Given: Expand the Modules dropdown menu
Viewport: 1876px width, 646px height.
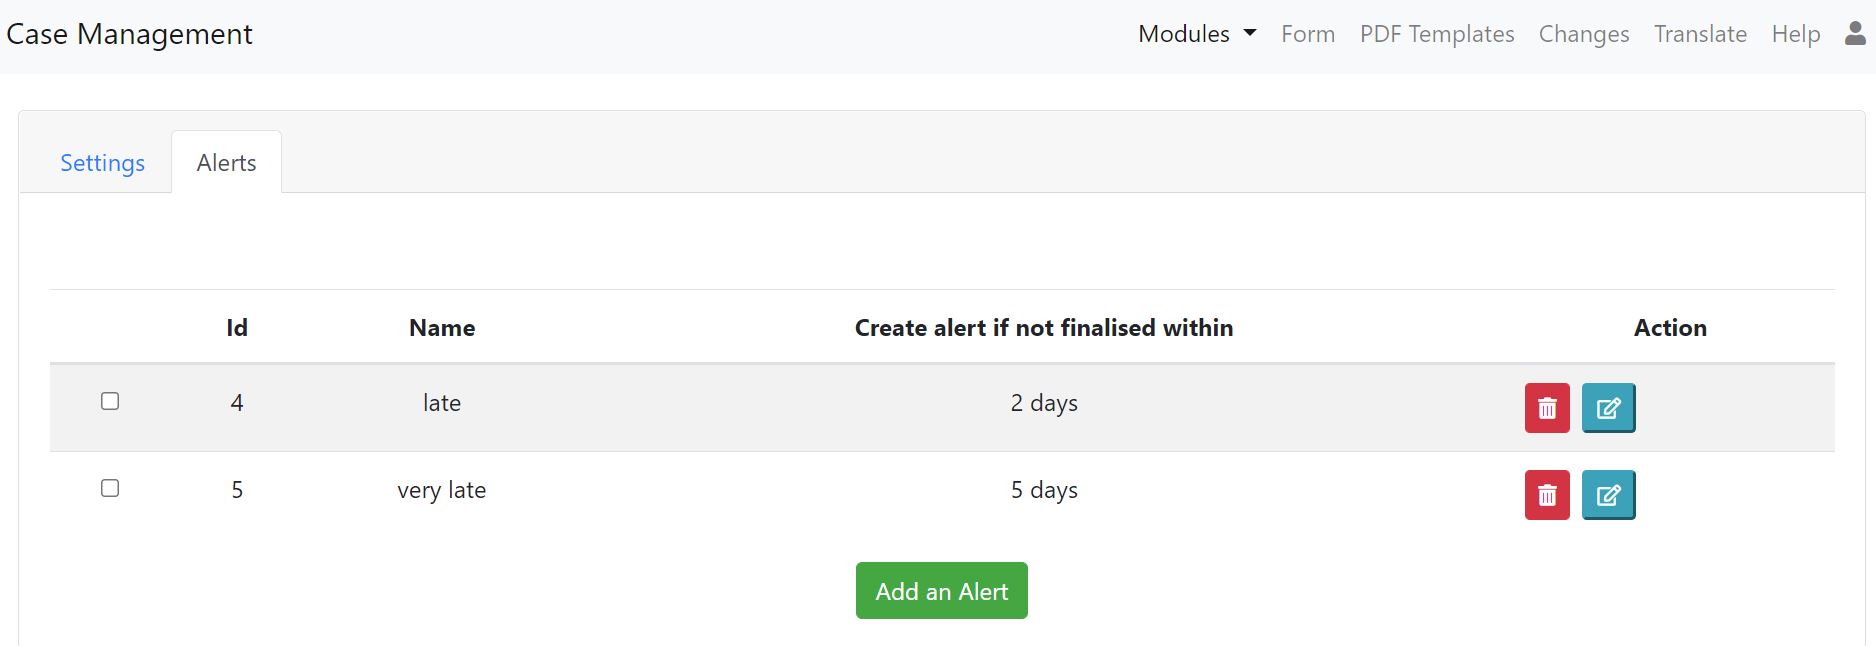Looking at the screenshot, I should [1197, 34].
